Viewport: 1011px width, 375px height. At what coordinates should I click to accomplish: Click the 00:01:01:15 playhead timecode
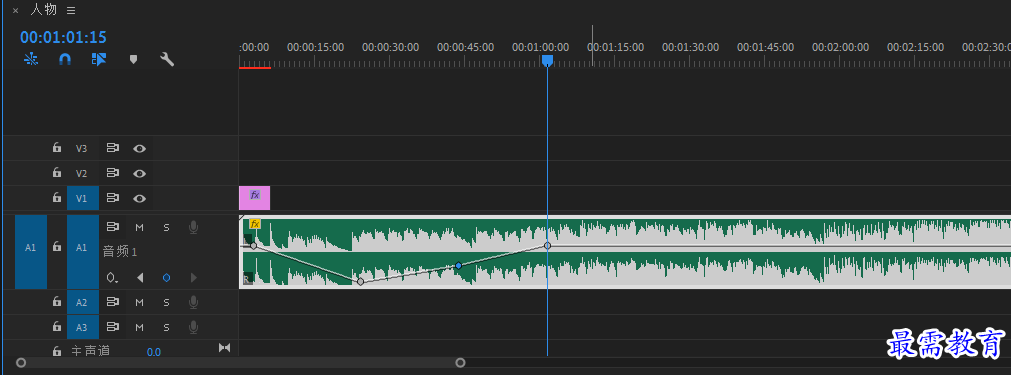click(63, 37)
